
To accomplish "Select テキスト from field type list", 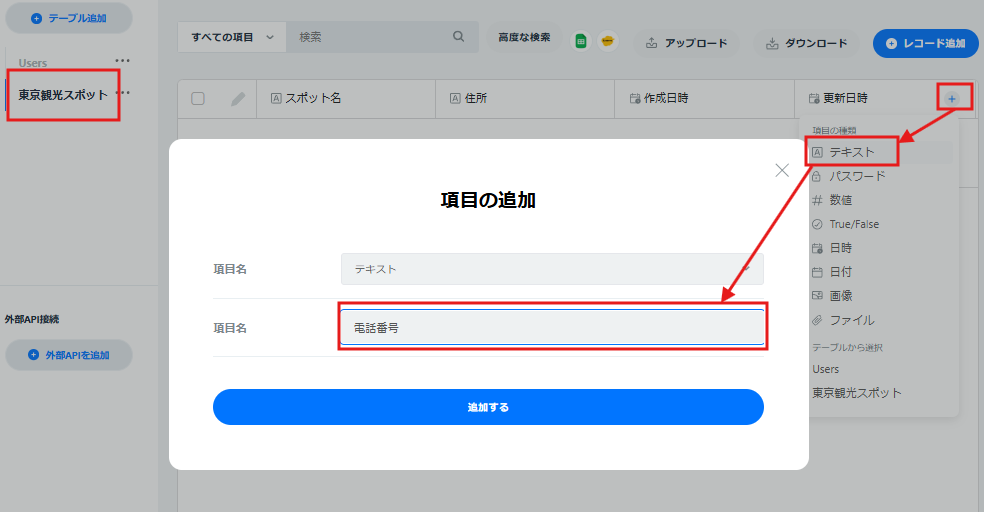I will pyautogui.click(x=851, y=152).
